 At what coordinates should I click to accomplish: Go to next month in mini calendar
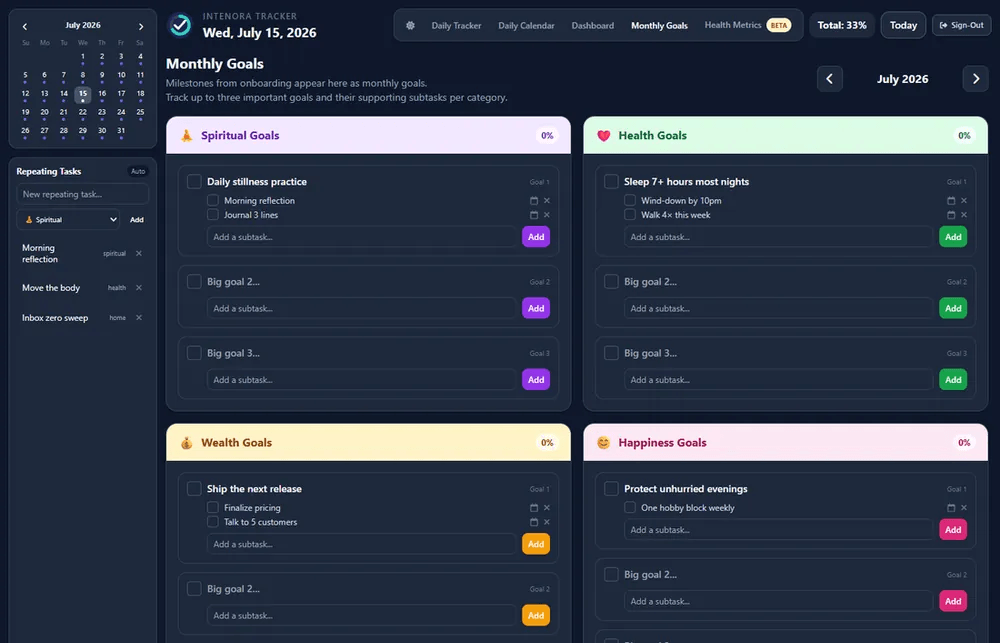(x=141, y=26)
